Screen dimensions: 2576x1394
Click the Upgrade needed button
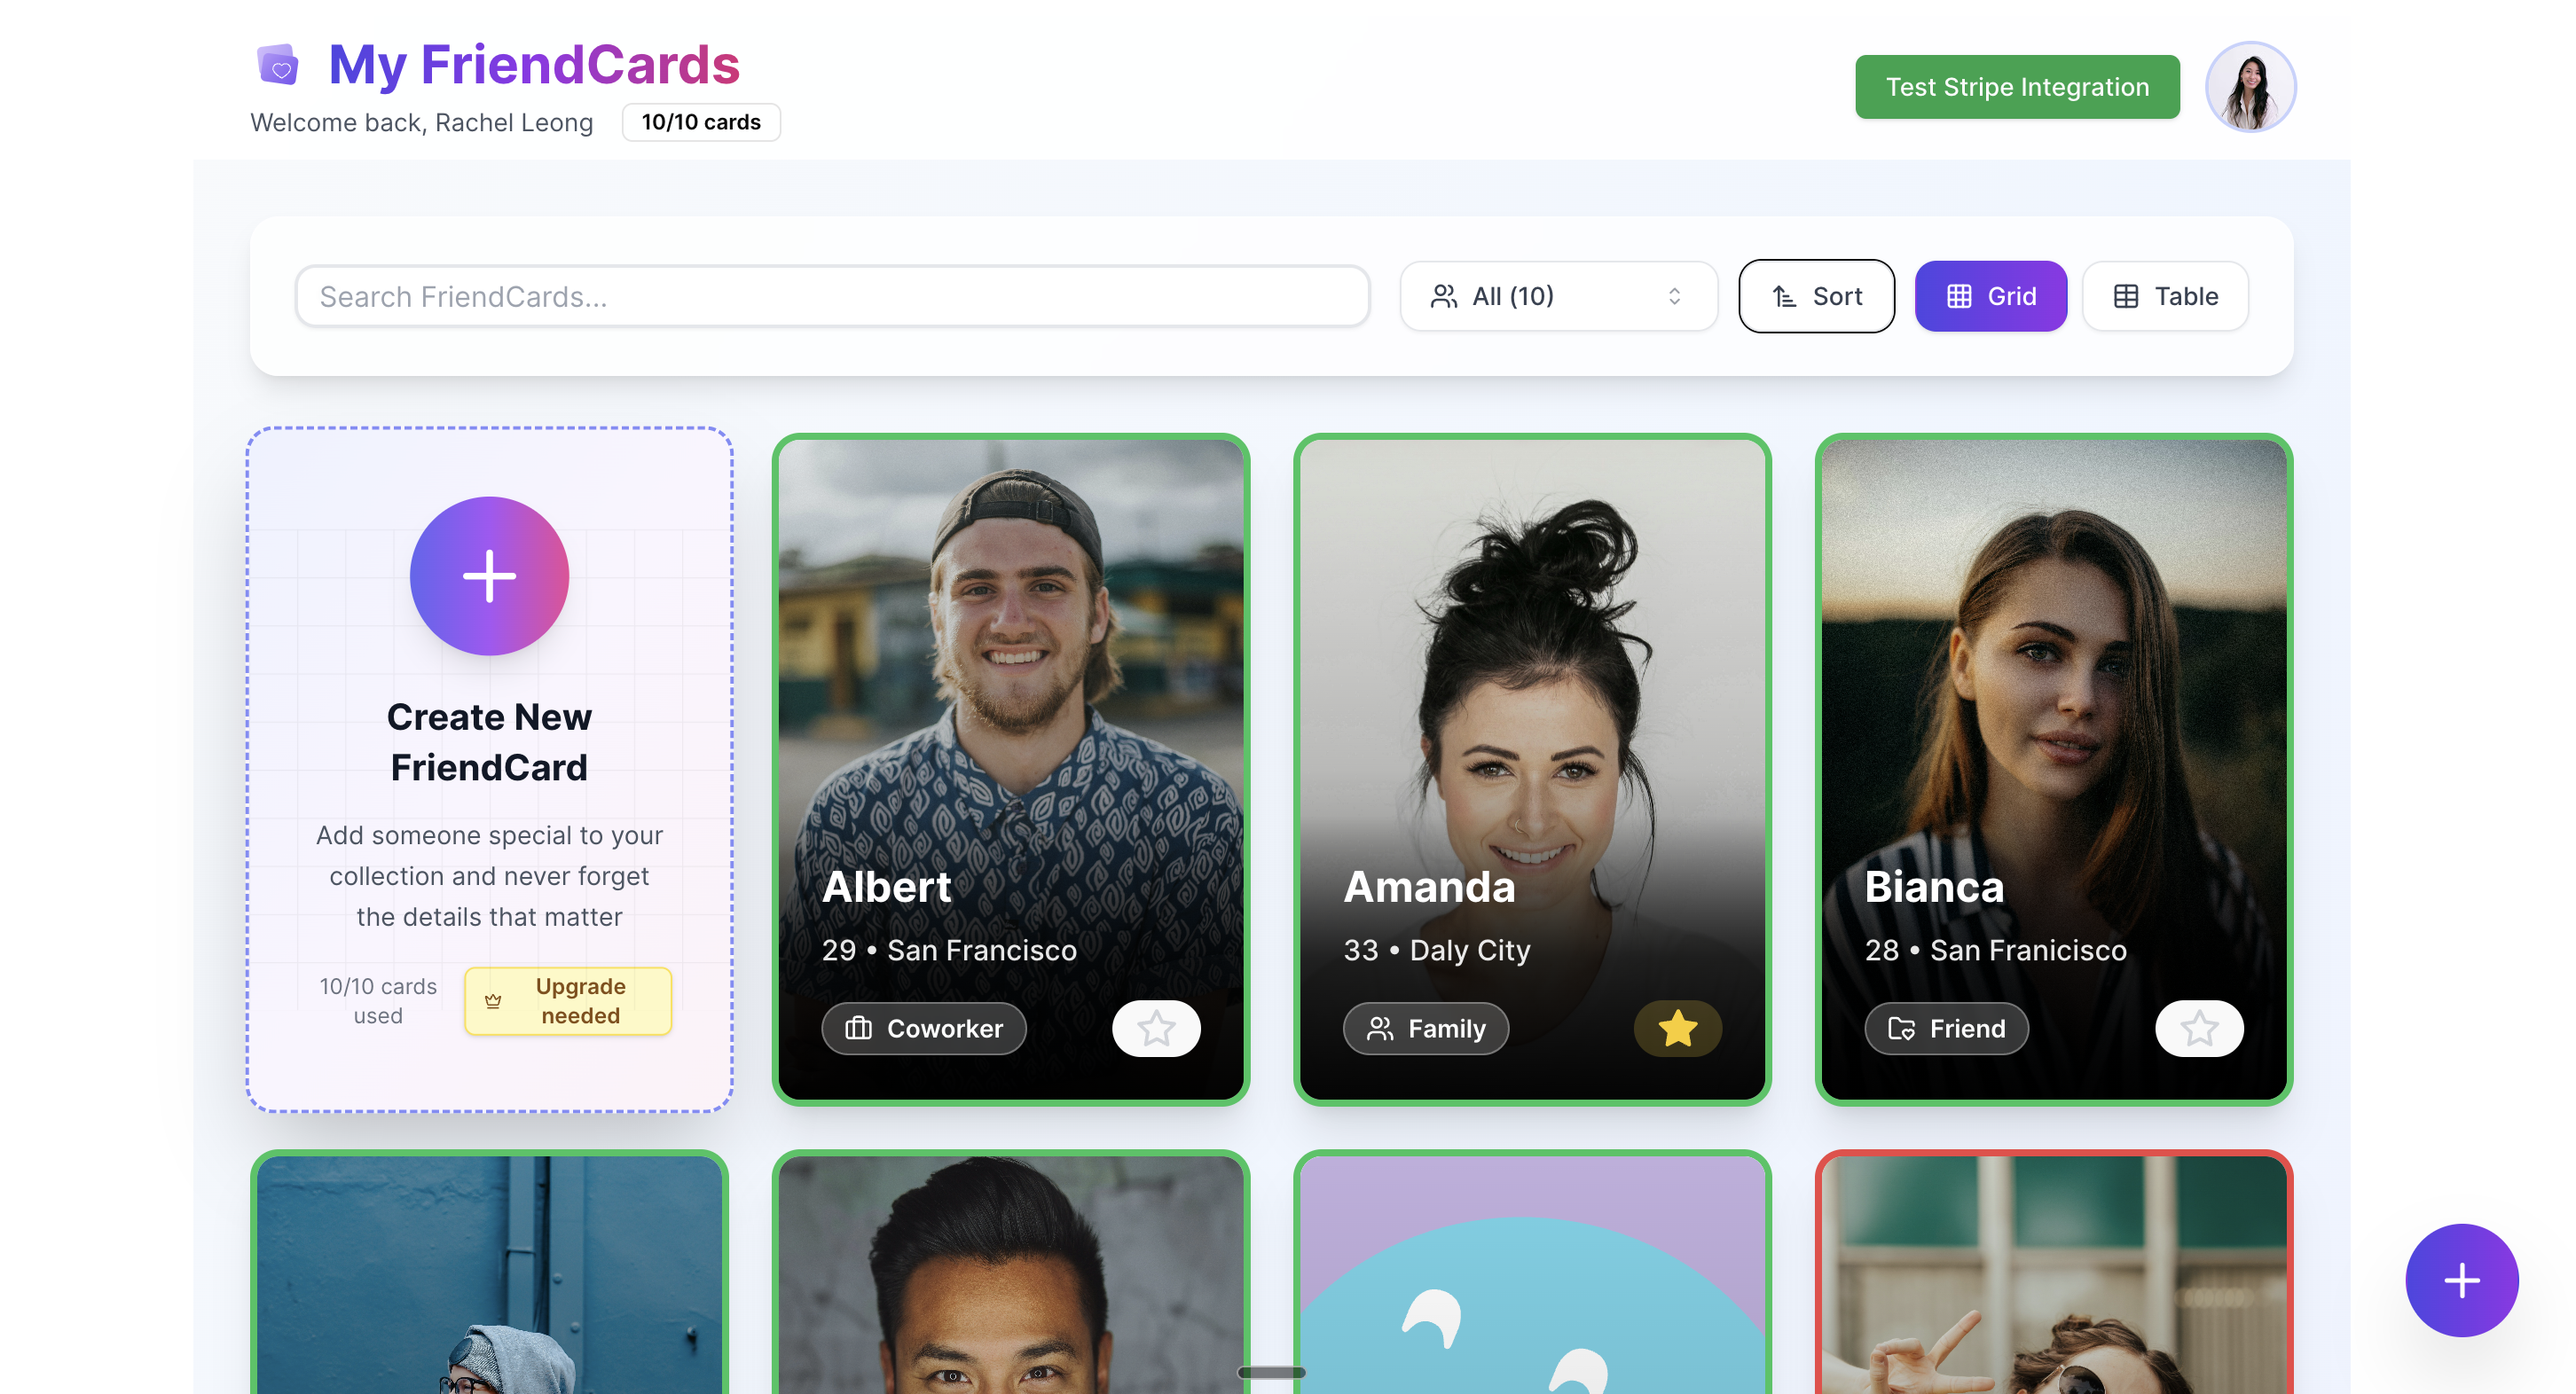(x=567, y=1001)
